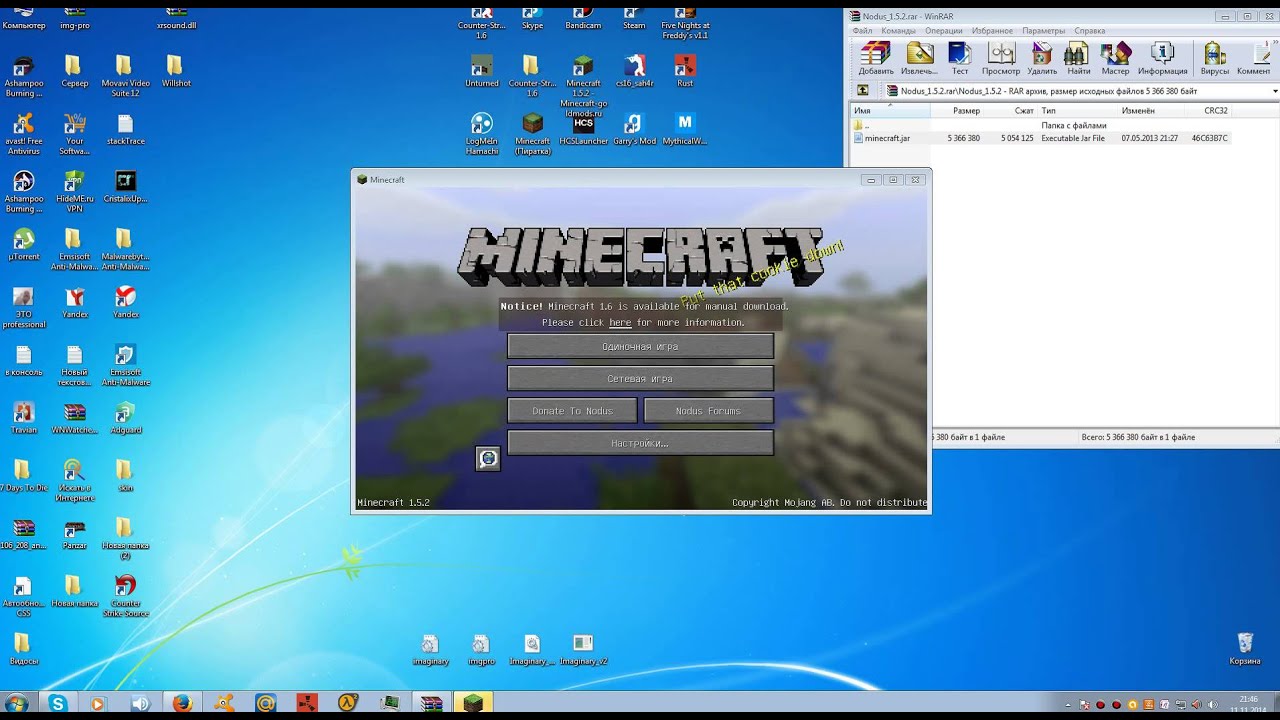This screenshot has height=720, width=1280.
Task: Select the stackTrace file on desktop
Action: tap(126, 130)
